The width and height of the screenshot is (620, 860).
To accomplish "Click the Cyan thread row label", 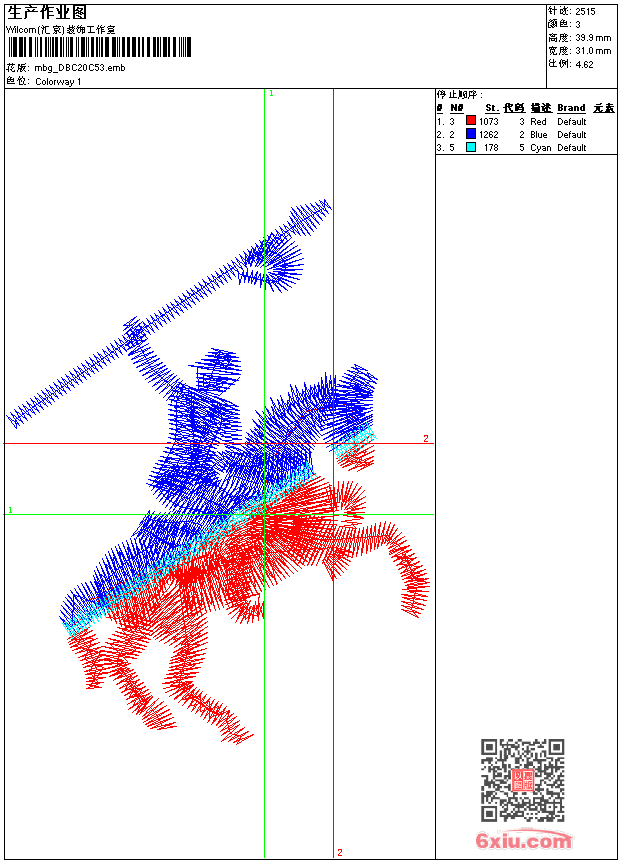I will pos(540,148).
